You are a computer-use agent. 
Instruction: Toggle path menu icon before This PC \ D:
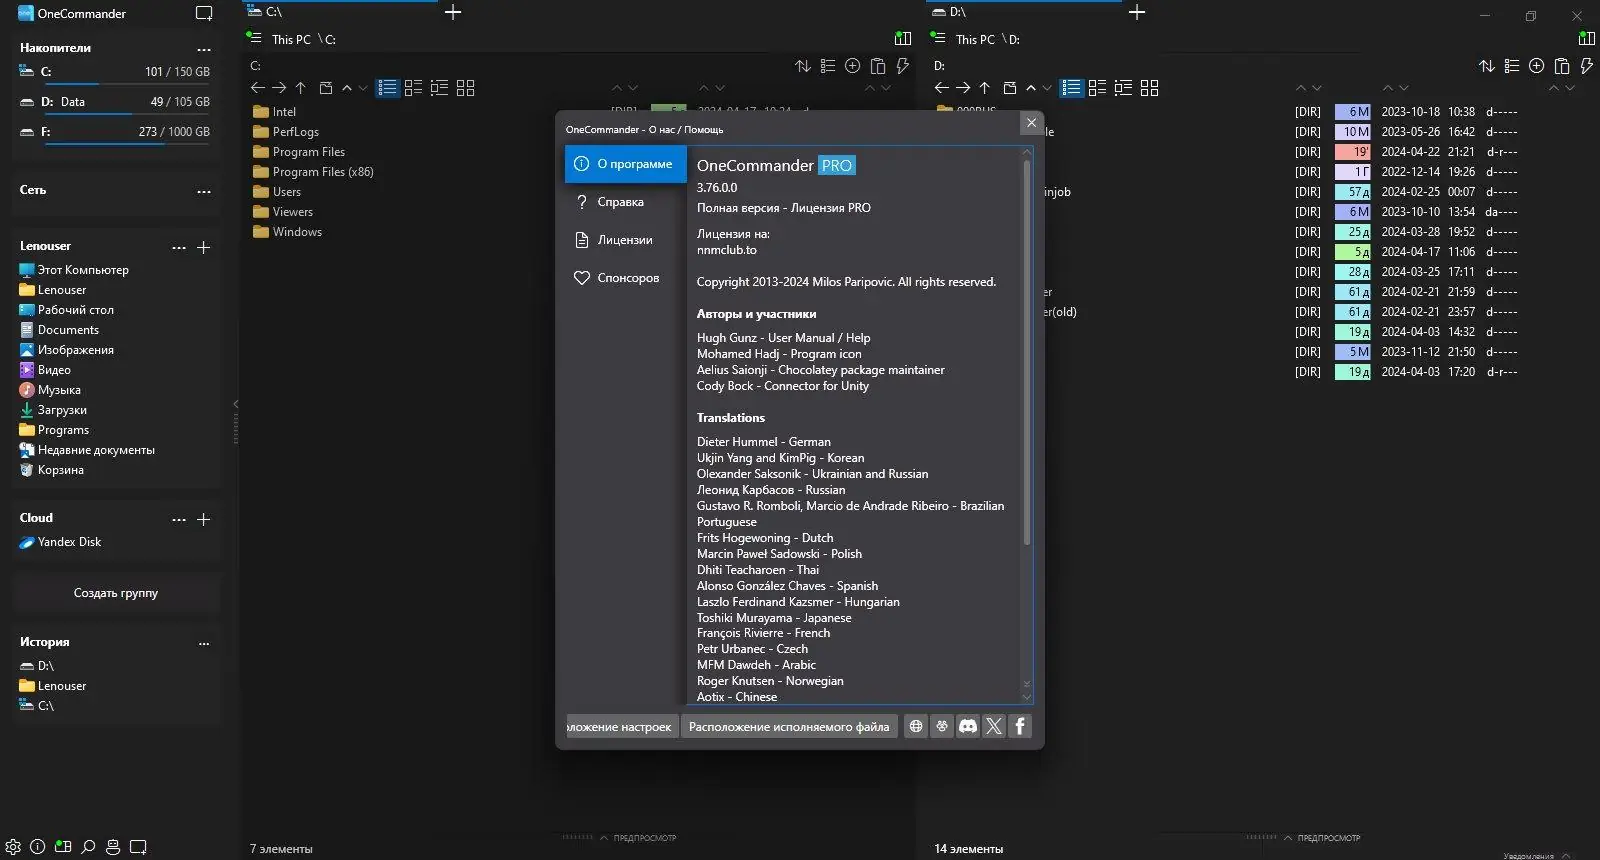pyautogui.click(x=938, y=38)
